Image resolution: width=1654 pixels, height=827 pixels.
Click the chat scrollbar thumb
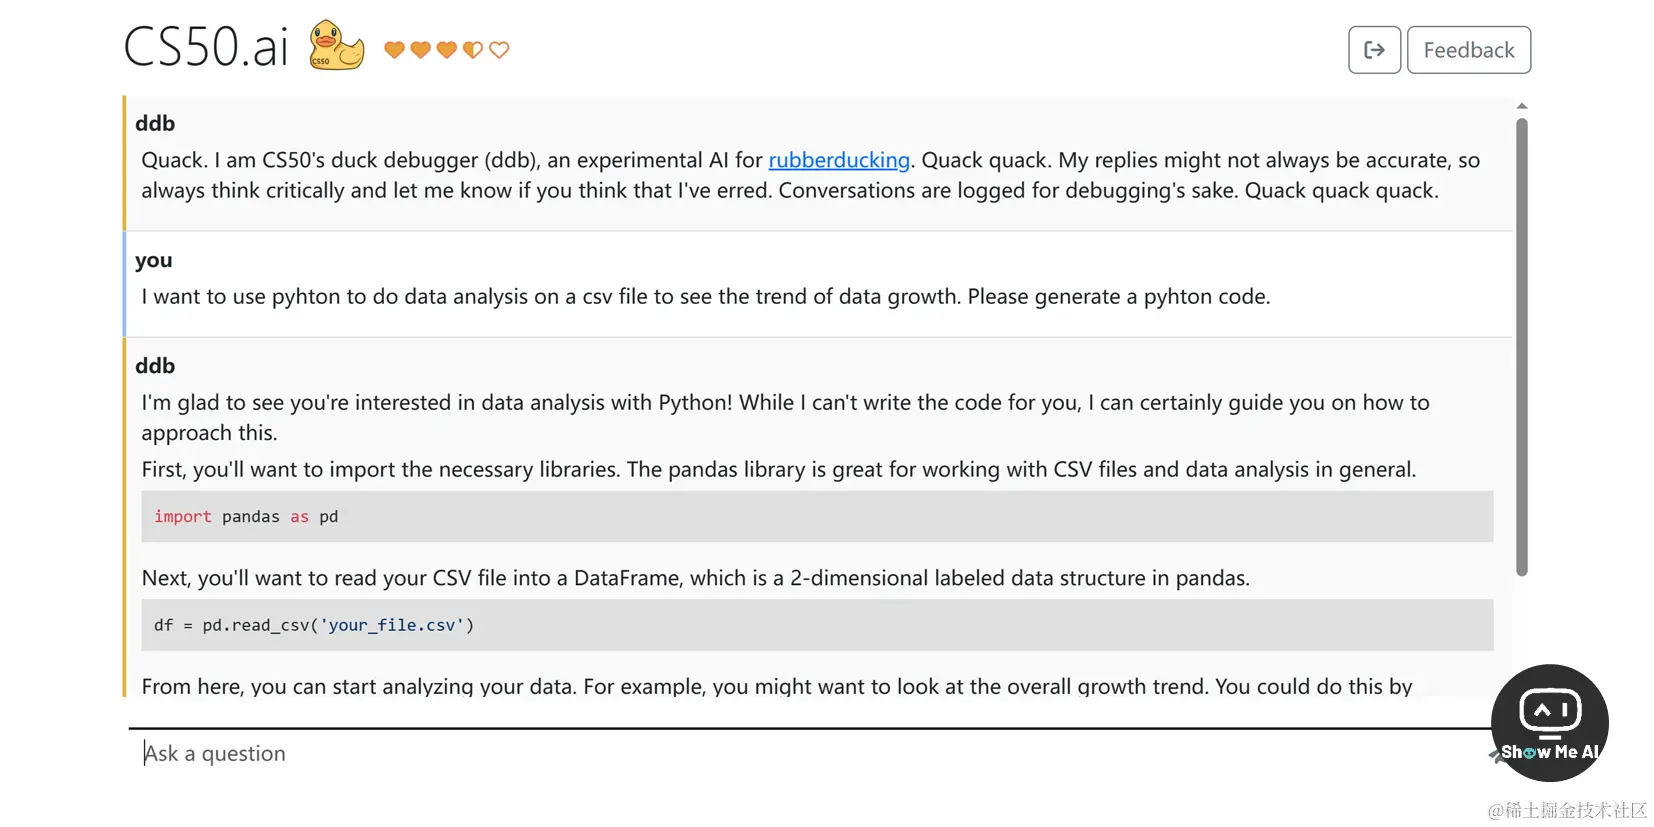click(1521, 346)
